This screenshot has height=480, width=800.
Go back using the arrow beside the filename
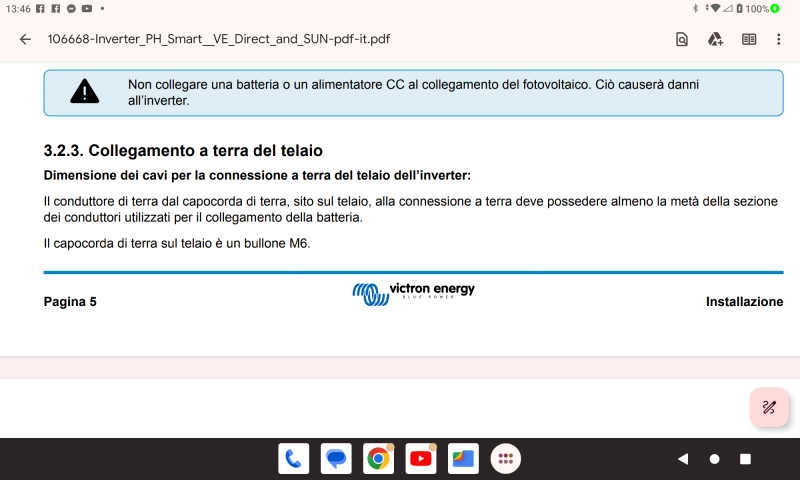[x=25, y=39]
